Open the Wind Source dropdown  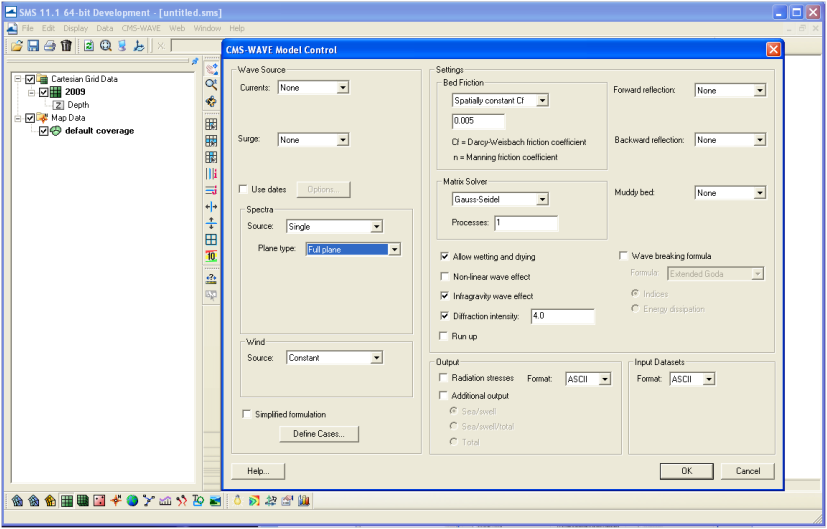click(x=334, y=358)
